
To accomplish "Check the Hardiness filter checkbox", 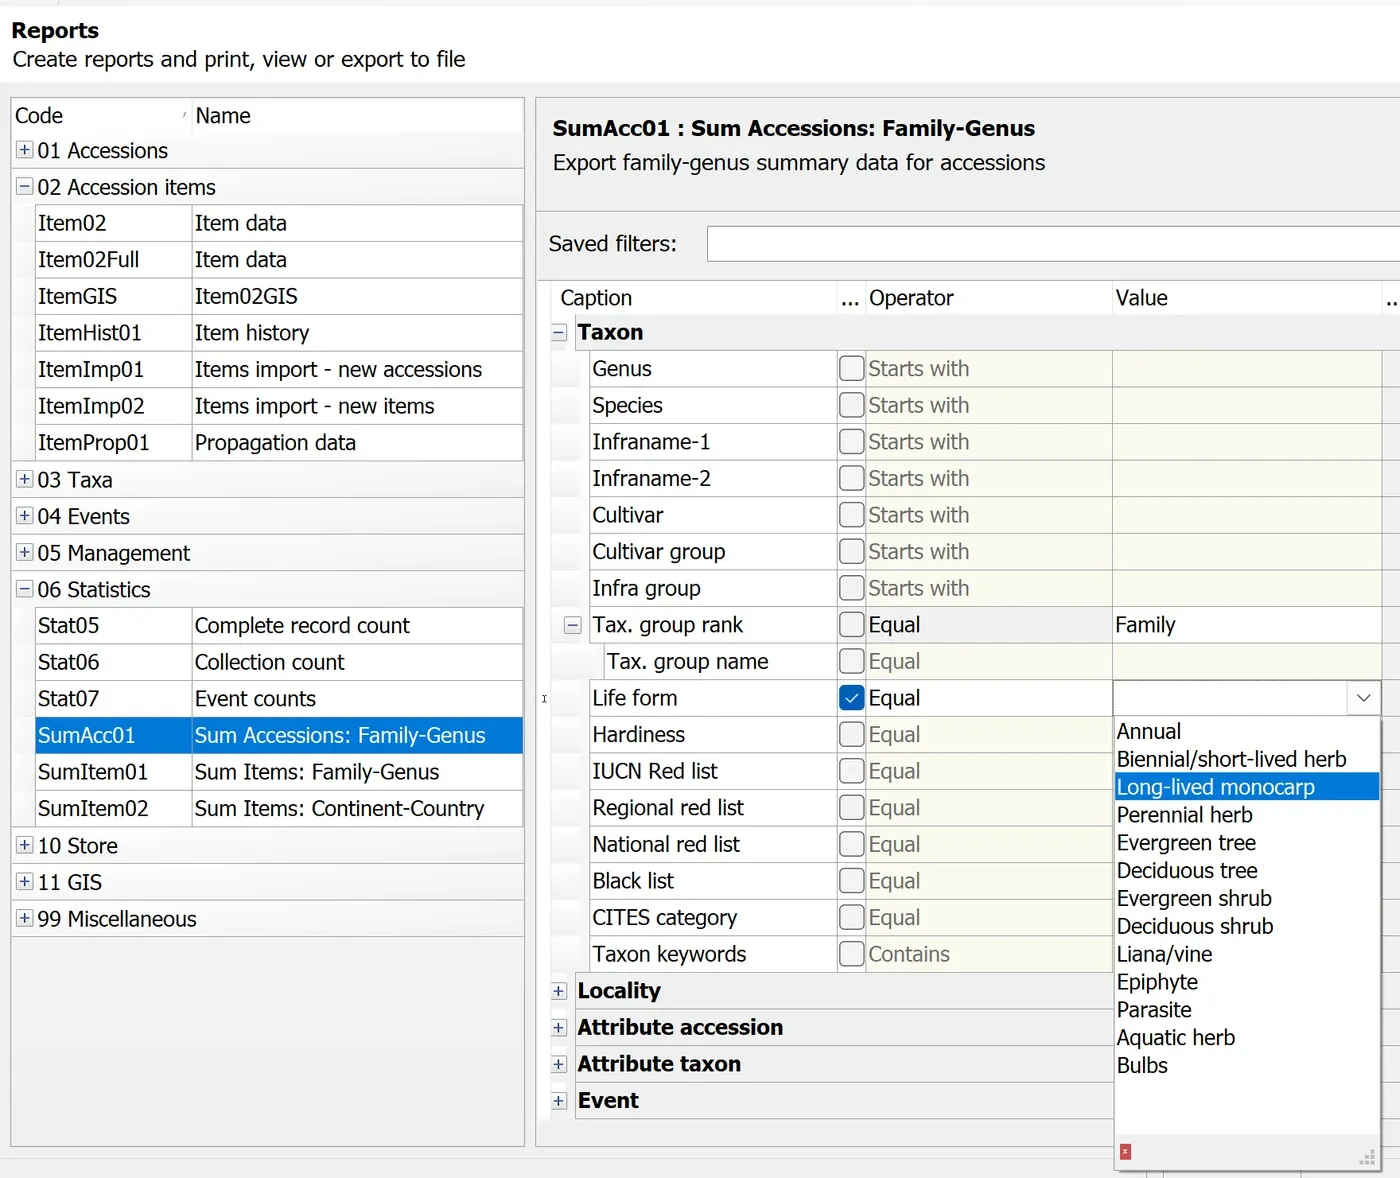I will [851, 734].
